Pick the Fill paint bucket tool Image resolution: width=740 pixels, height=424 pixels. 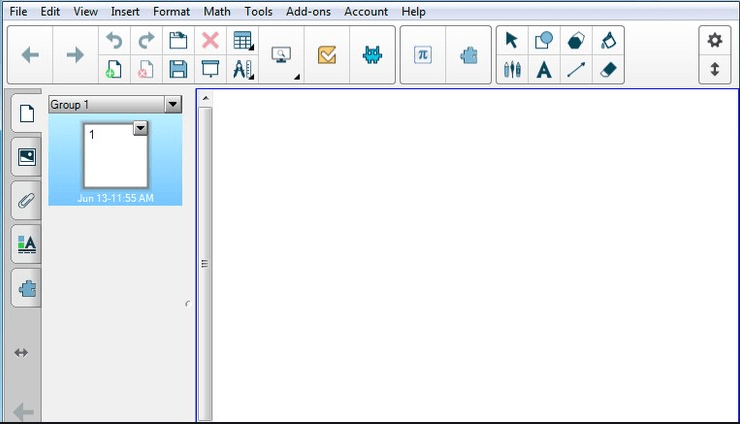[x=608, y=40]
